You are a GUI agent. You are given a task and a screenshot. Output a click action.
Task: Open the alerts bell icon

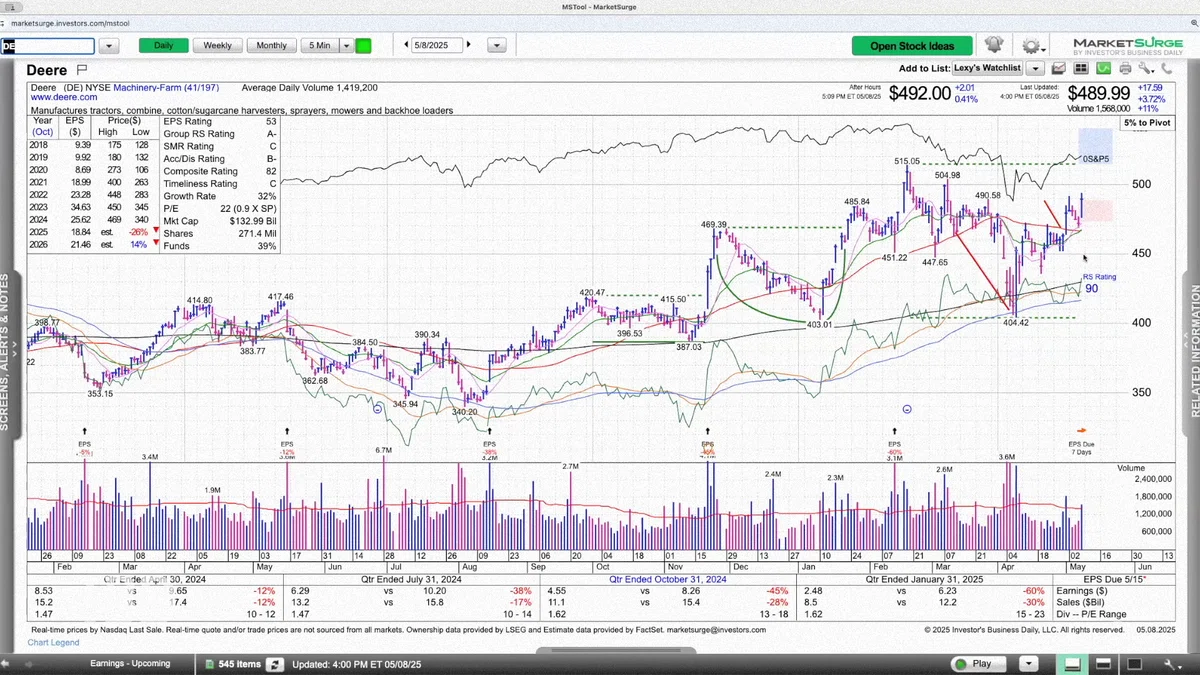(994, 45)
